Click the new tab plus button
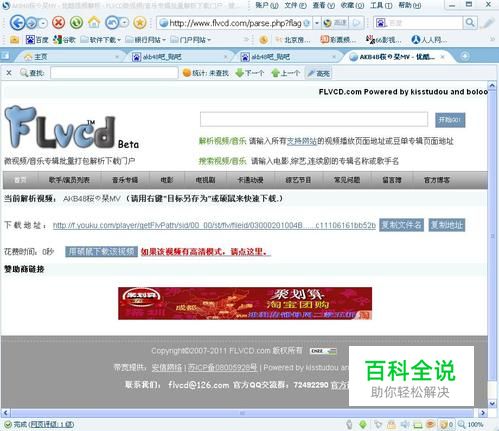The image size is (499, 431). click(x=464, y=57)
